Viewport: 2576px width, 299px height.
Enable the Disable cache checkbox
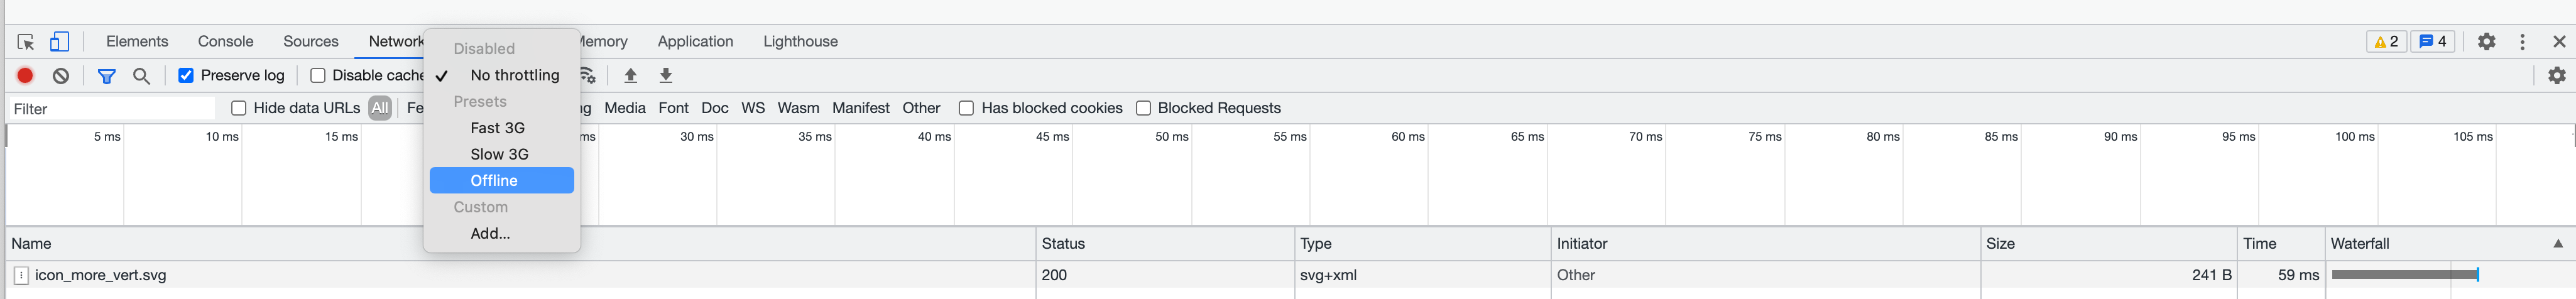[318, 76]
